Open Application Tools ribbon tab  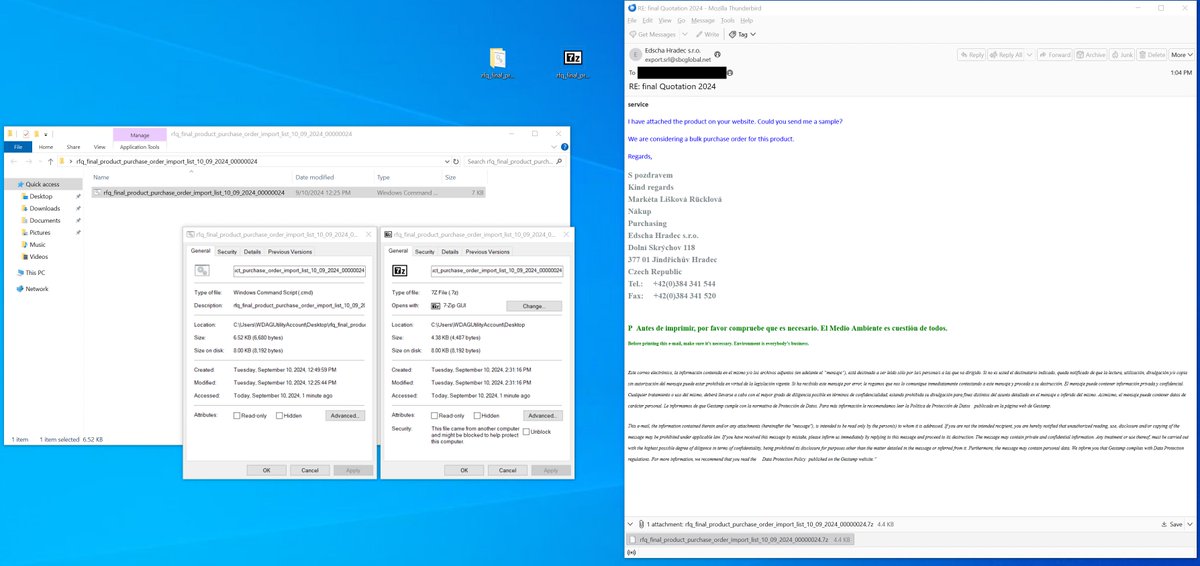click(140, 147)
